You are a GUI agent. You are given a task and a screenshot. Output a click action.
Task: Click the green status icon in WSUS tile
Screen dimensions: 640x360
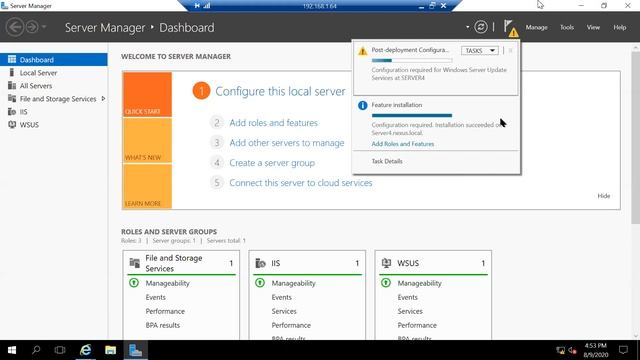[386, 283]
